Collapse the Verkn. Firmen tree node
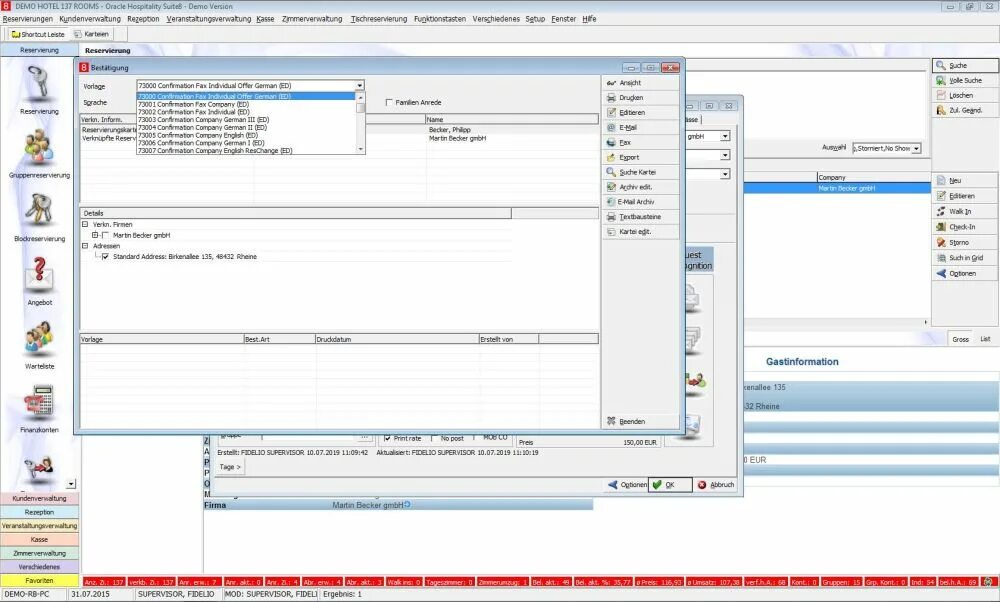This screenshot has height=602, width=1000. click(85, 224)
